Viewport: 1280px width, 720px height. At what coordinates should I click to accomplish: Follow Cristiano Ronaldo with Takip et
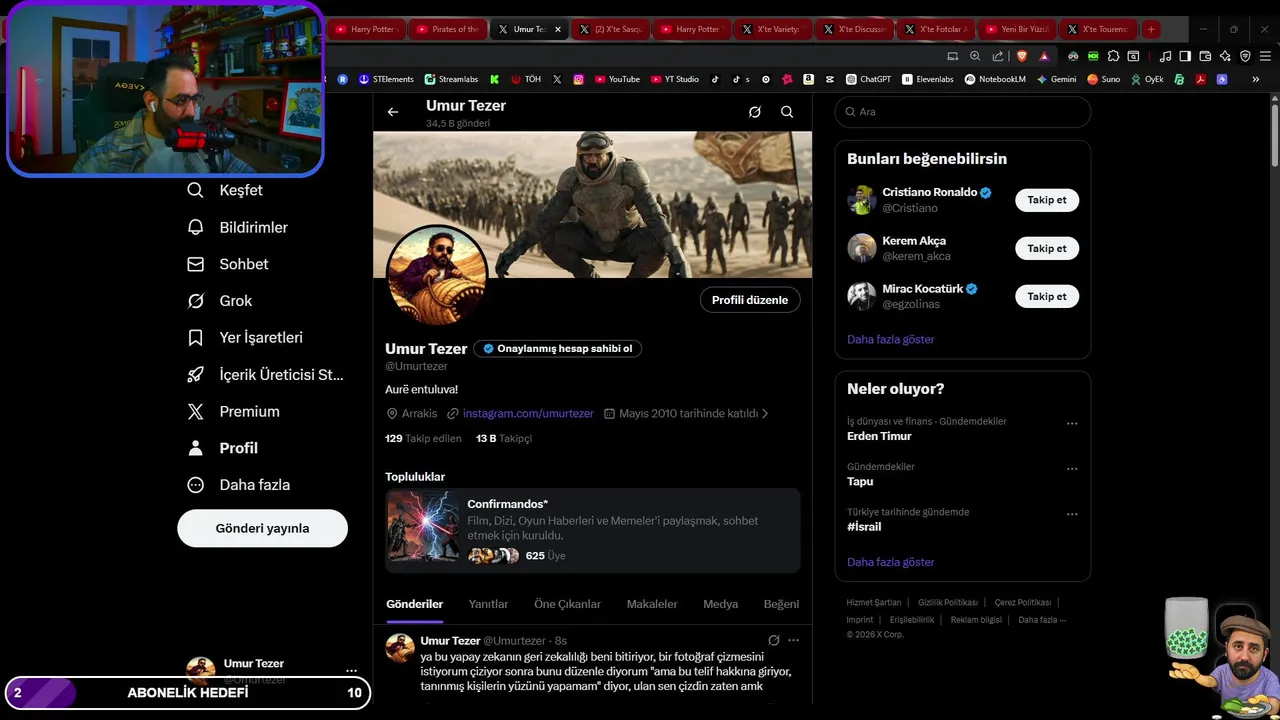(x=1047, y=200)
